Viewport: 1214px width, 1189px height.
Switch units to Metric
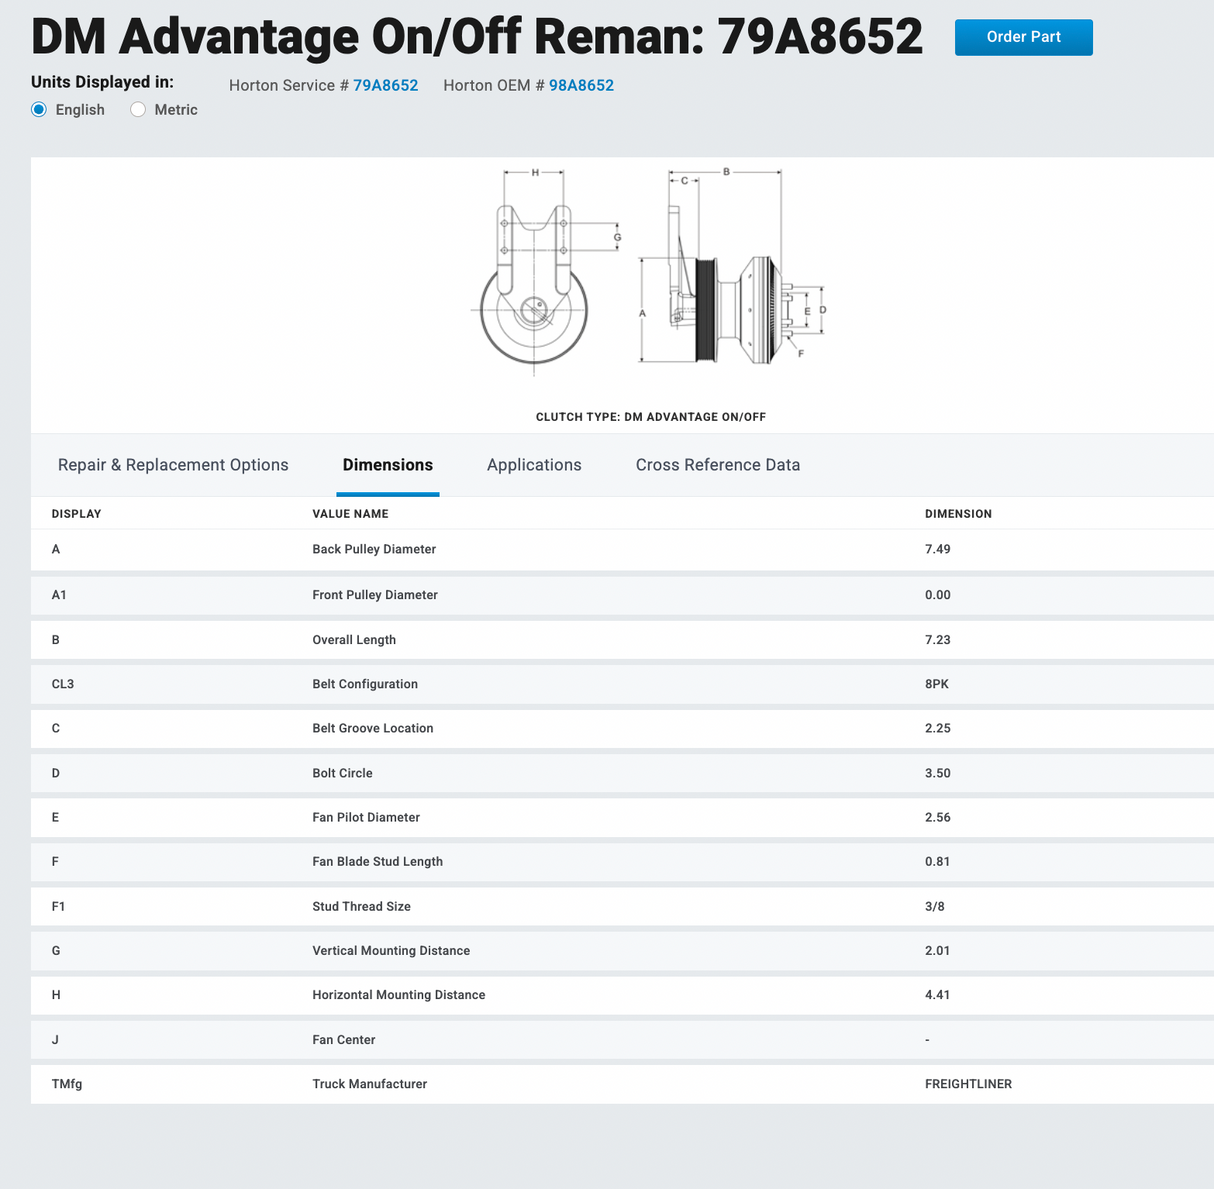point(138,110)
